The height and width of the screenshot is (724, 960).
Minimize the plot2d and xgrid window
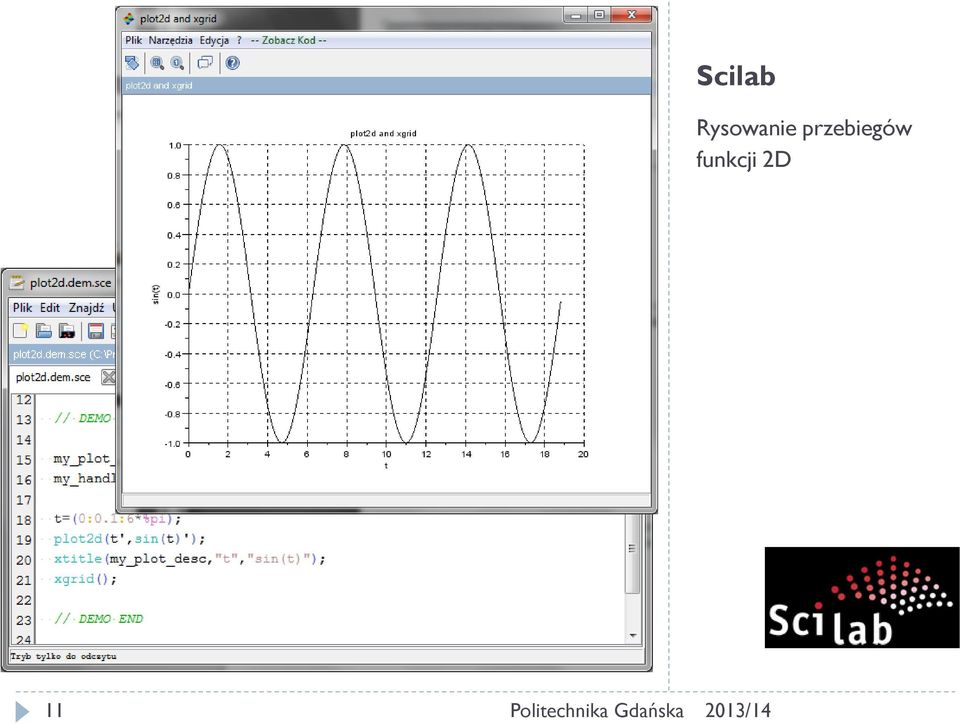pos(575,15)
